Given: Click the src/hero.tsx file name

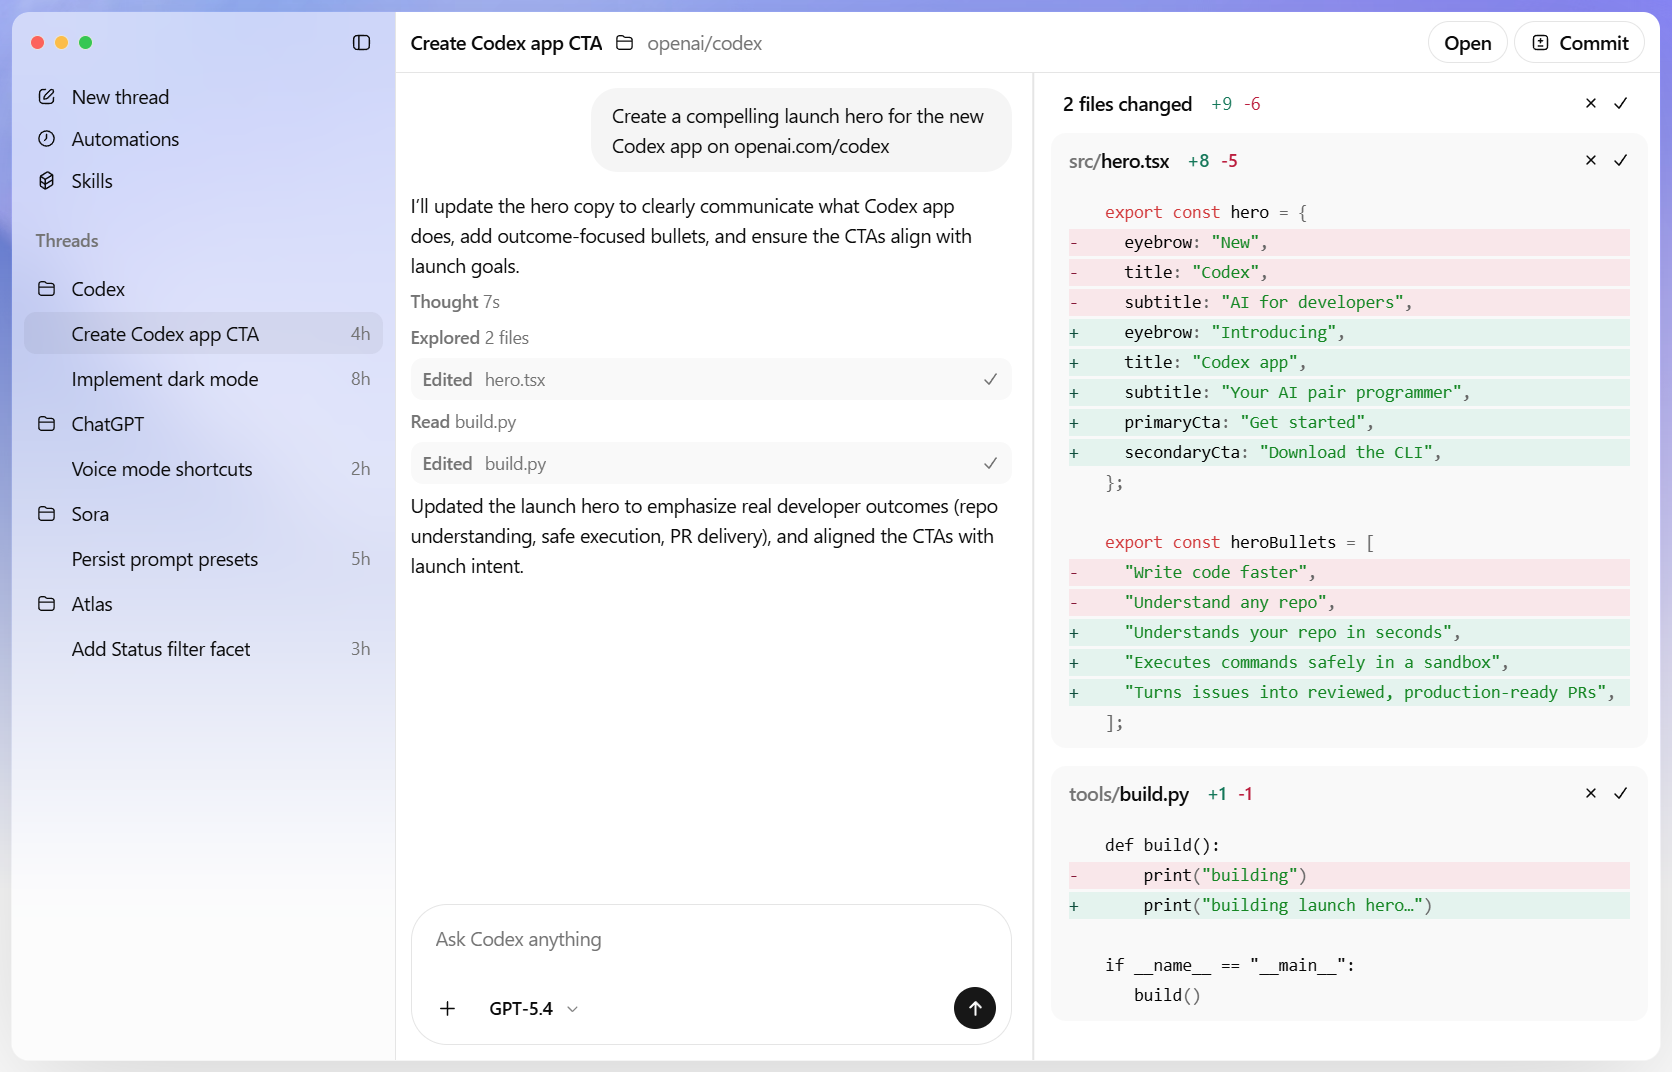Looking at the screenshot, I should [x=1119, y=161].
